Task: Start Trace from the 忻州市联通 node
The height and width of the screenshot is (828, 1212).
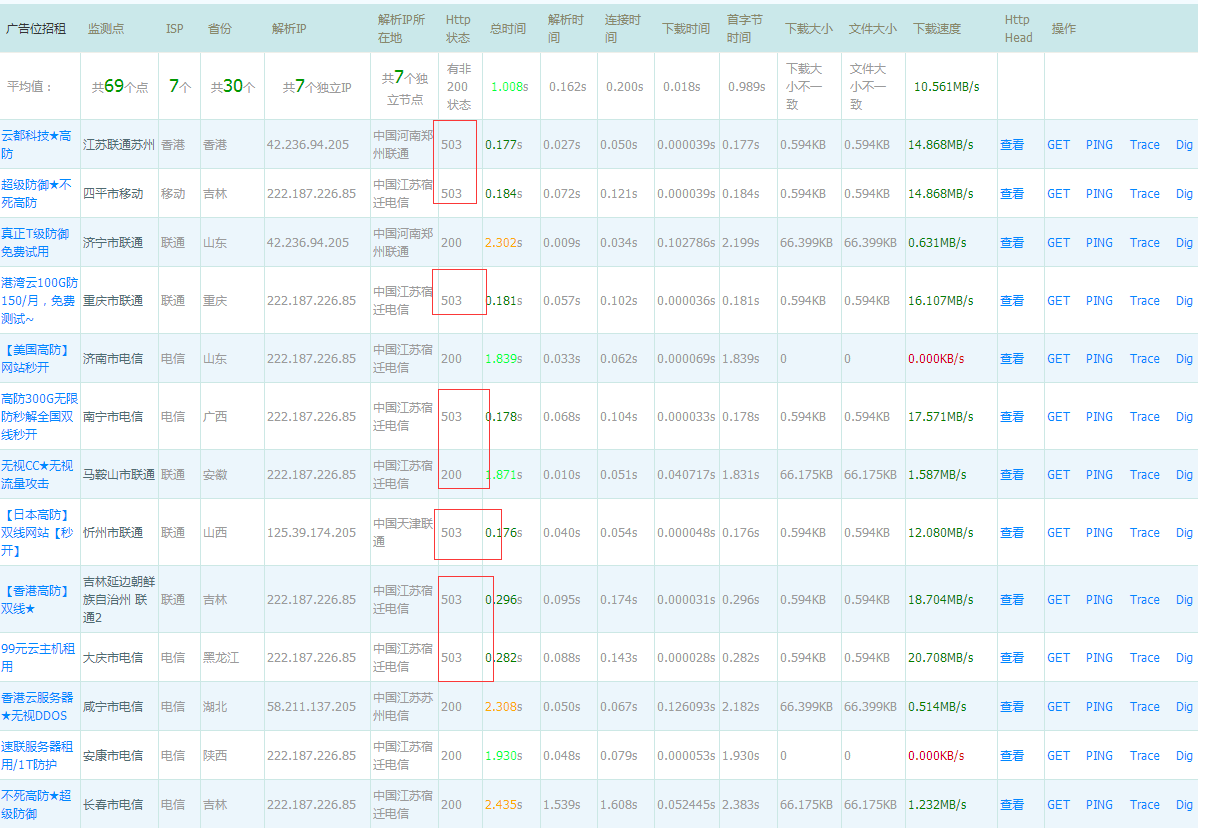Action: (x=1144, y=533)
